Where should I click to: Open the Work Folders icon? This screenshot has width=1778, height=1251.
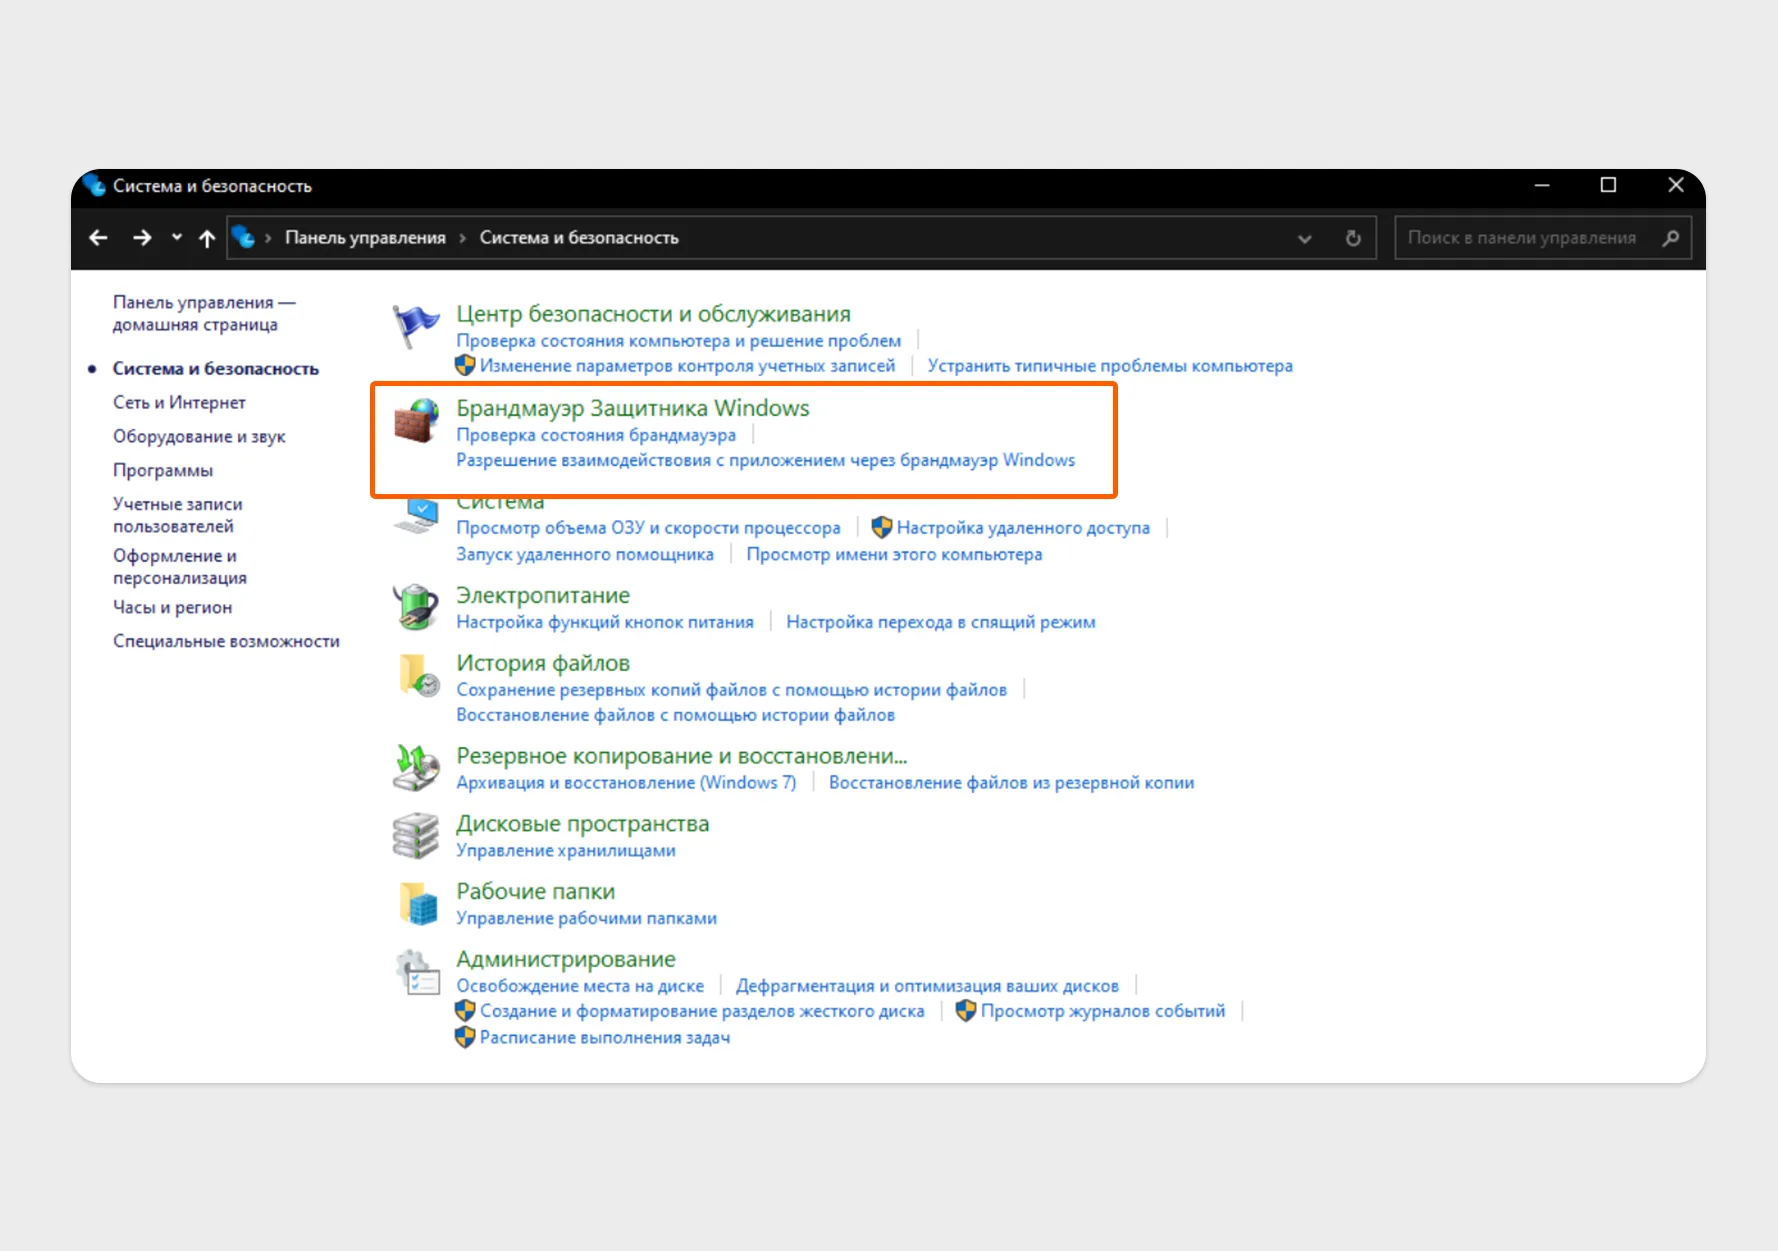[418, 903]
